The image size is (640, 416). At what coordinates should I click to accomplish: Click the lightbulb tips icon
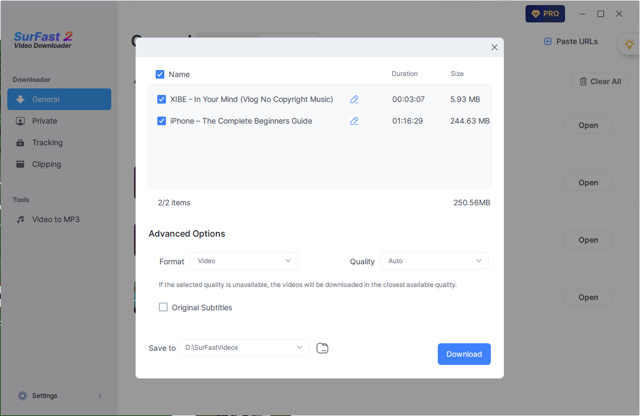[x=629, y=44]
